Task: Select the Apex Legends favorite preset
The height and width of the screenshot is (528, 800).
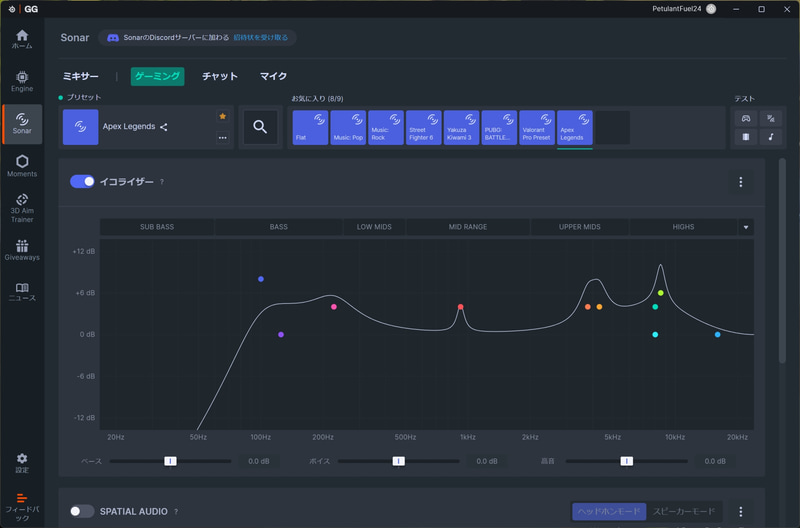Action: click(x=574, y=128)
